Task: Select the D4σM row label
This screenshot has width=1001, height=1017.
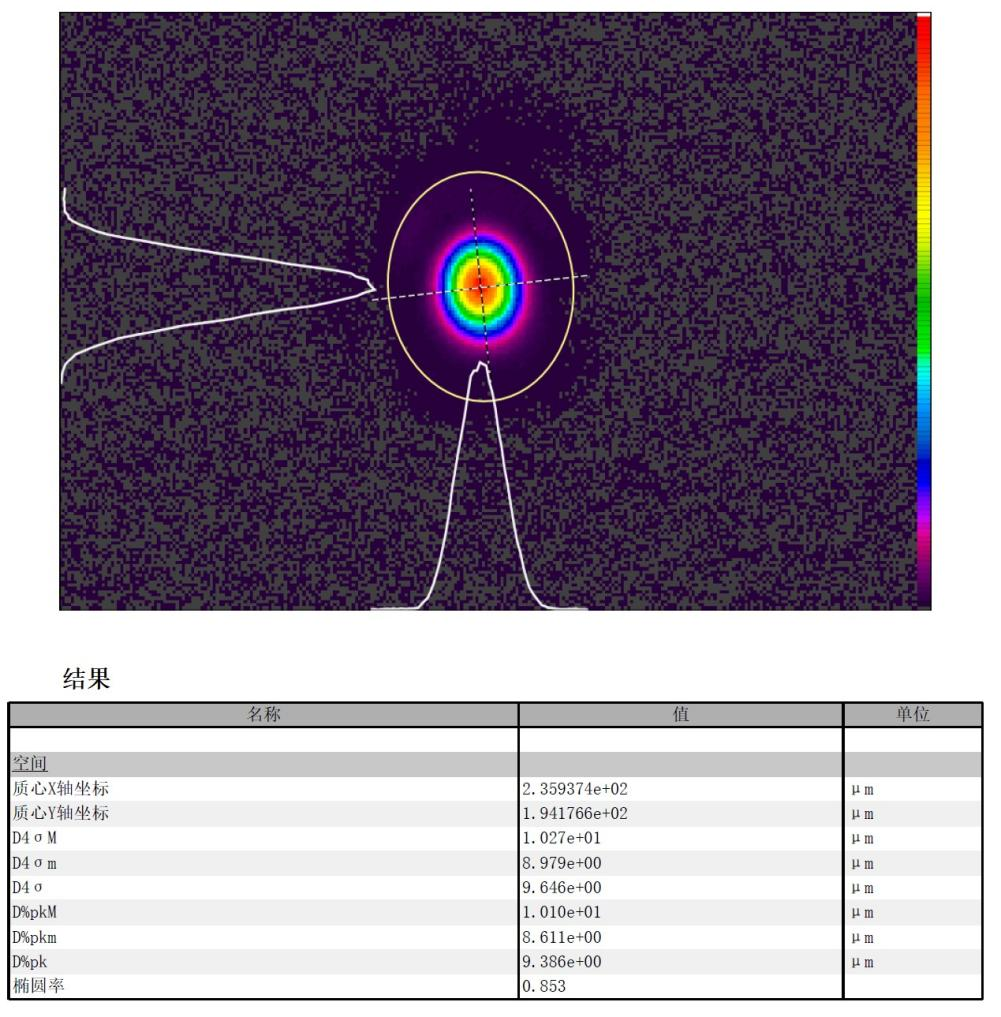Action: [34, 838]
